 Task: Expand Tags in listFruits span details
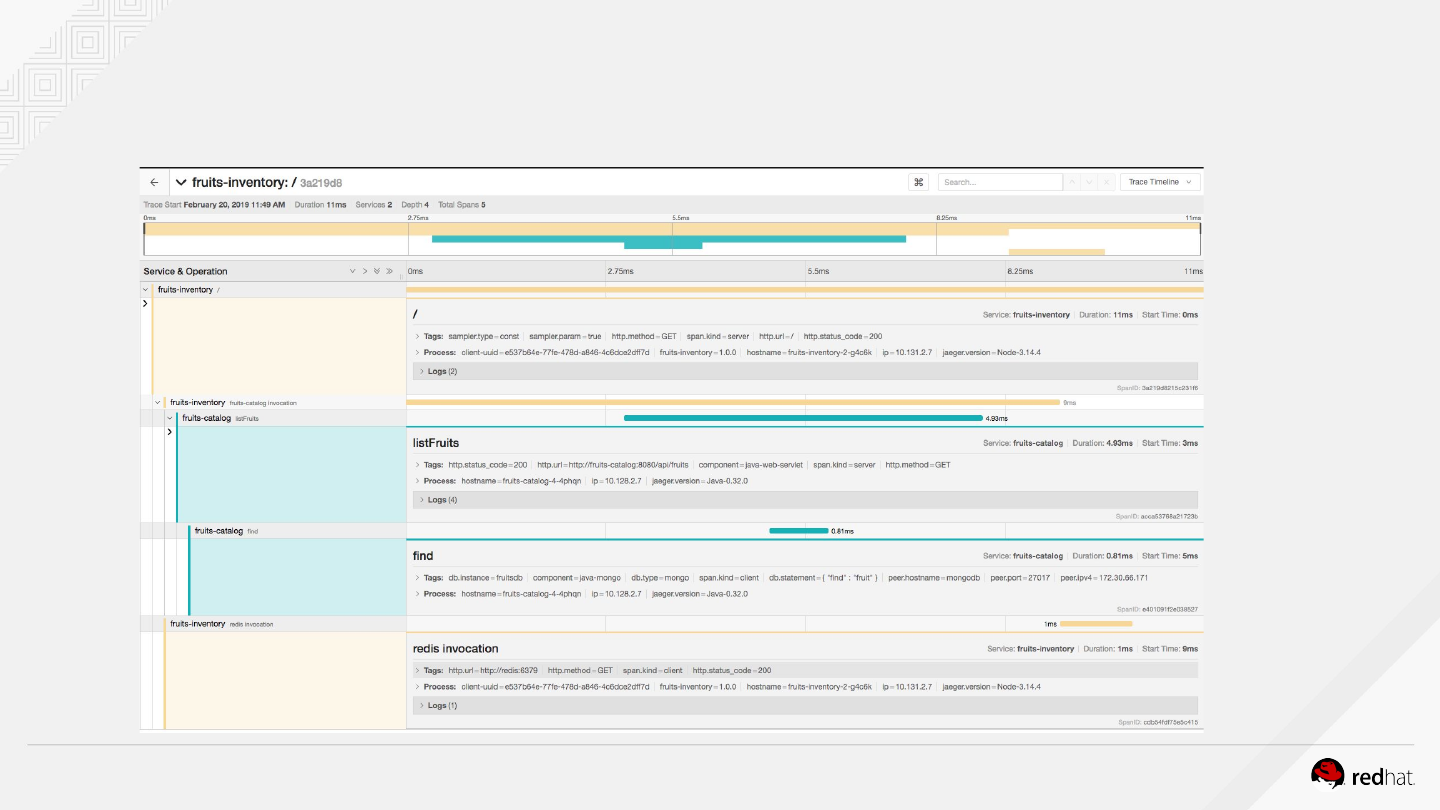431,465
